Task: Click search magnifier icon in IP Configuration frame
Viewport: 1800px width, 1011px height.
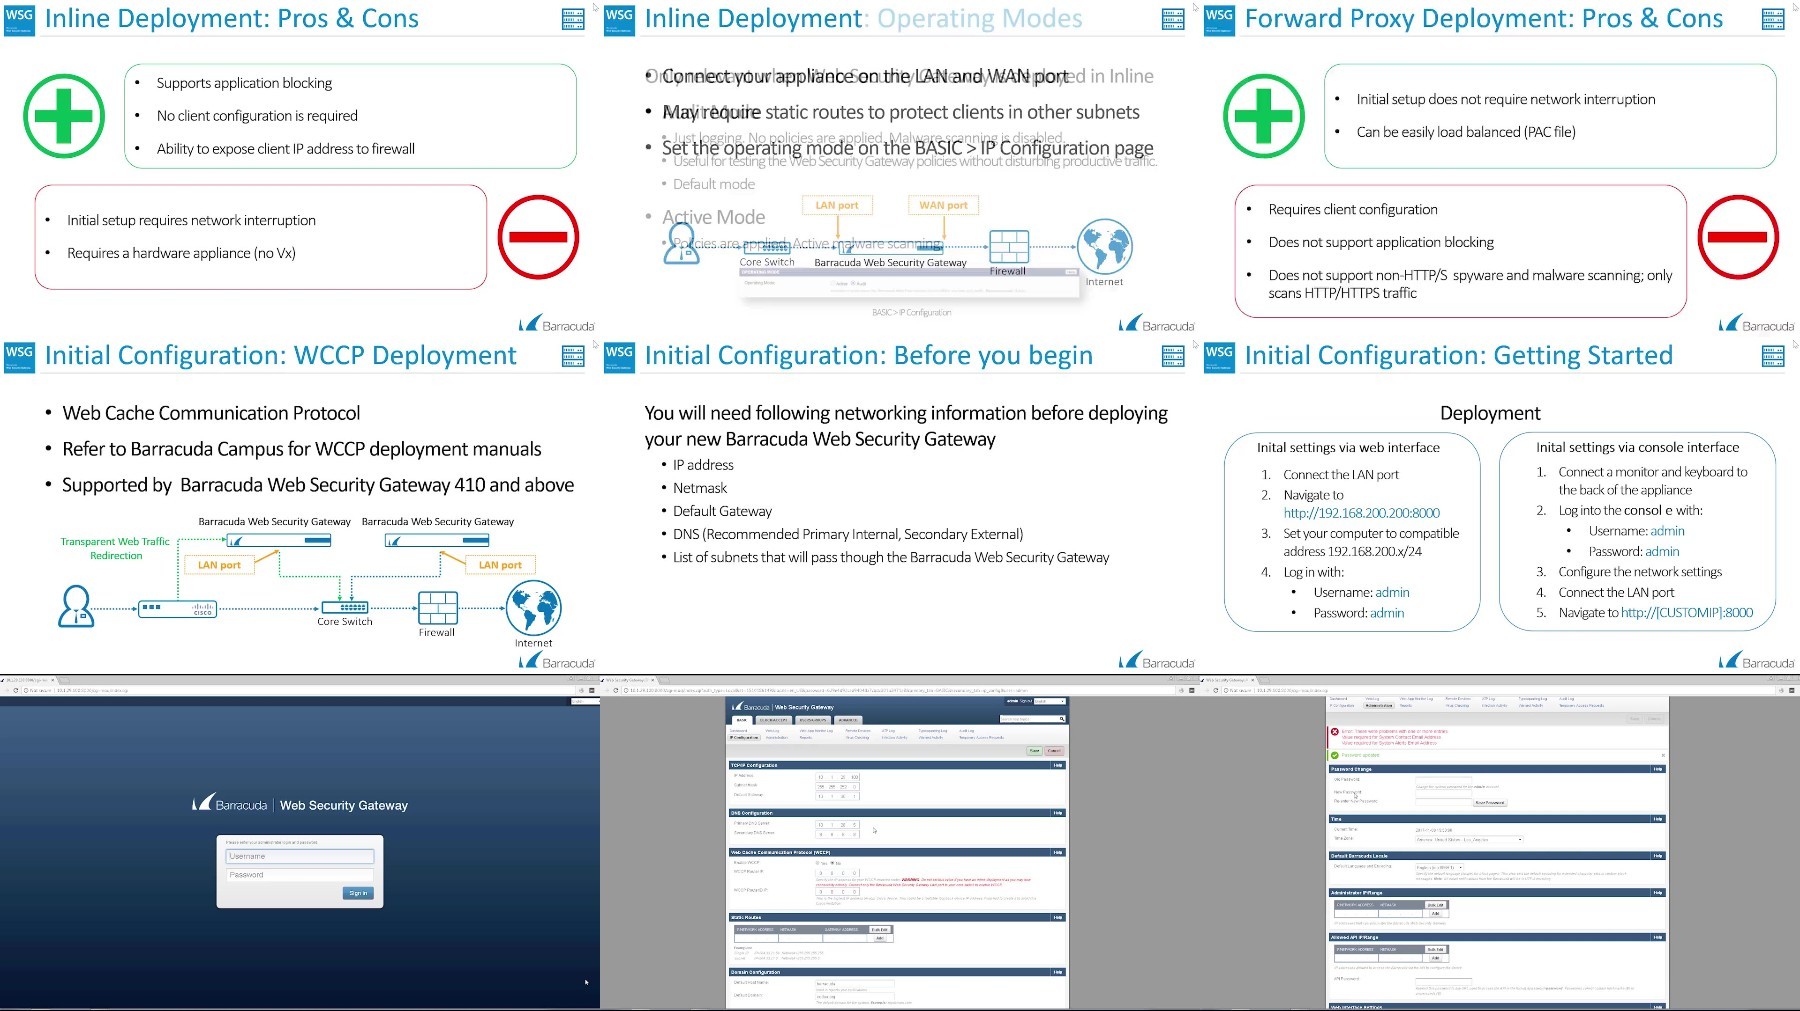Action: click(1062, 719)
